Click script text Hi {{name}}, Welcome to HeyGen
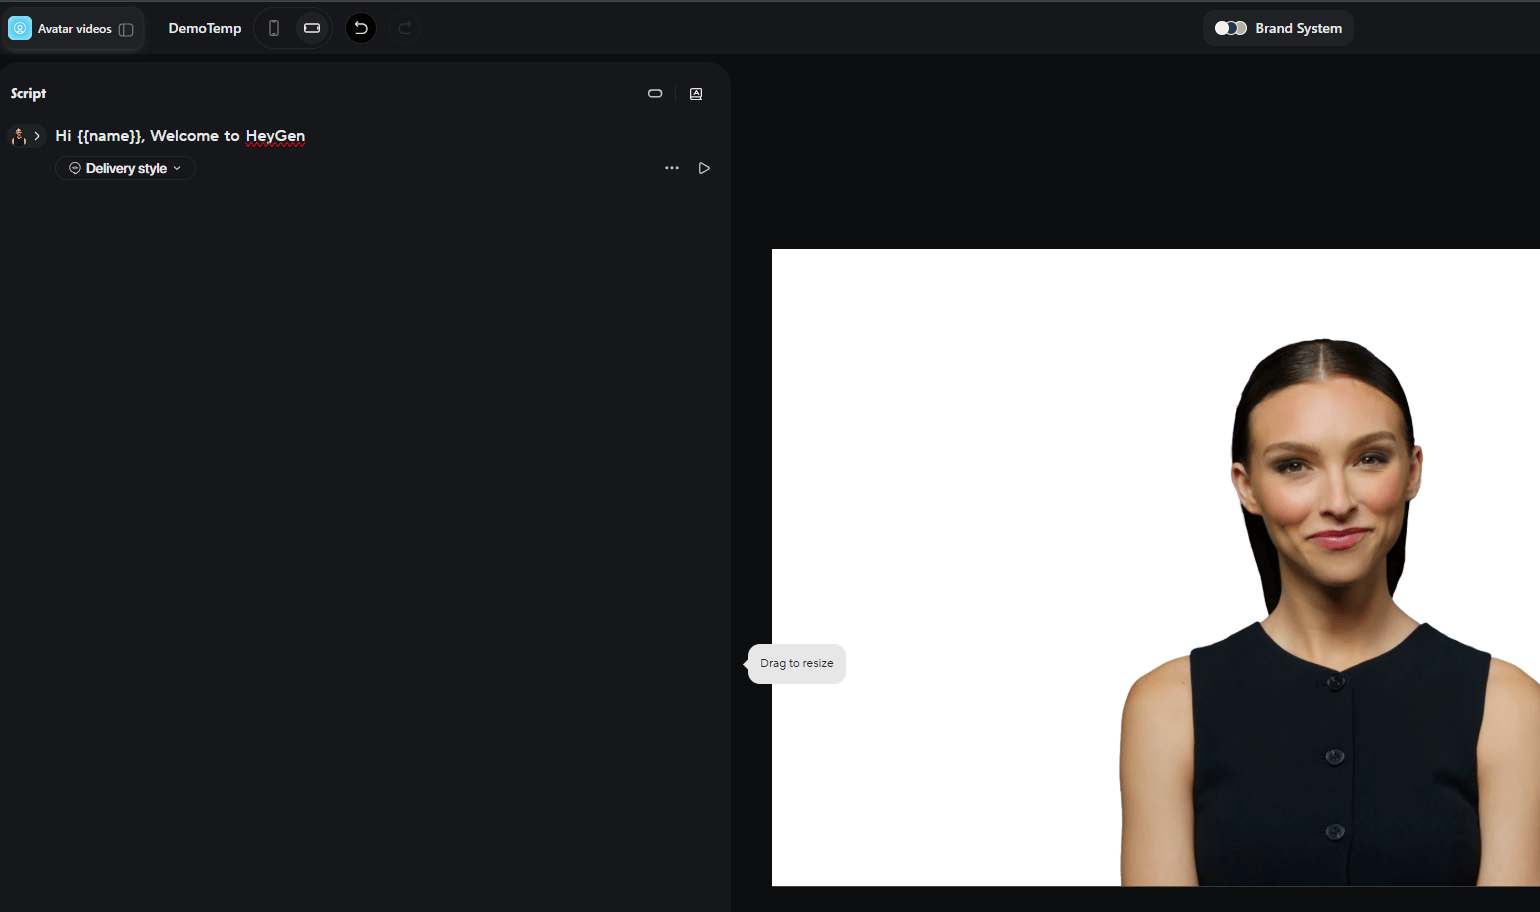Screen dimensions: 1540x912 (x=180, y=136)
